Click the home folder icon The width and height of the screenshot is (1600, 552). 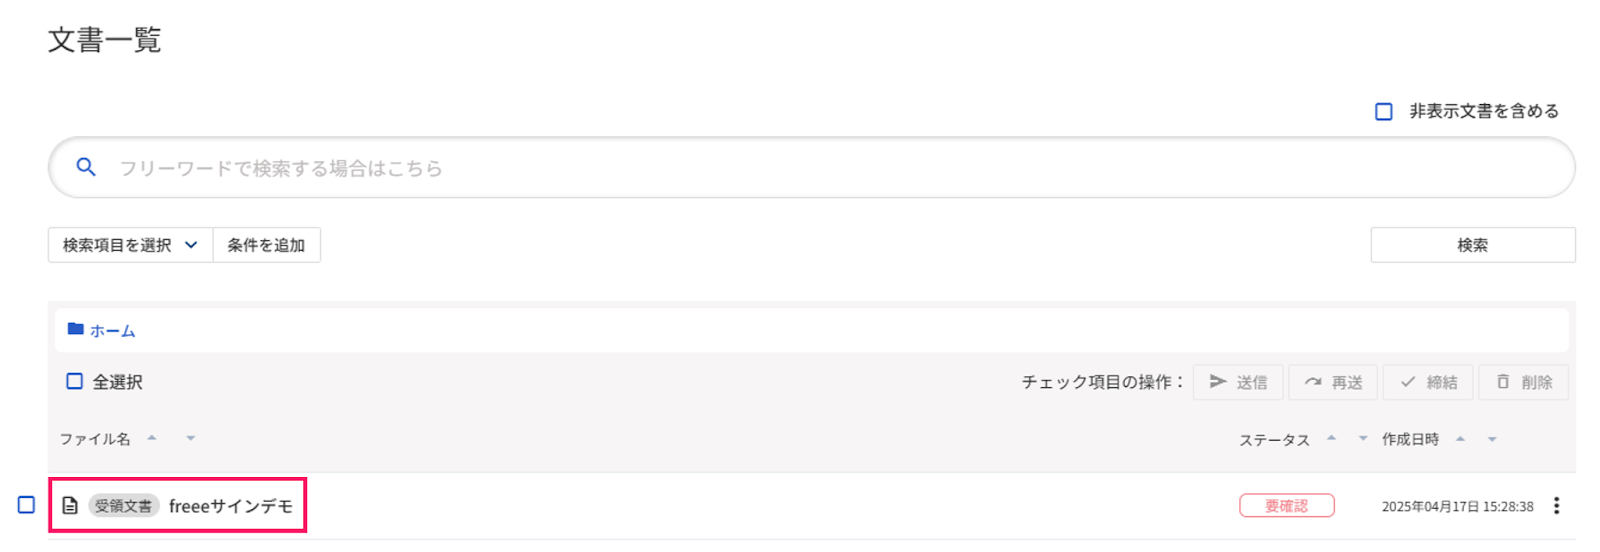(x=75, y=329)
